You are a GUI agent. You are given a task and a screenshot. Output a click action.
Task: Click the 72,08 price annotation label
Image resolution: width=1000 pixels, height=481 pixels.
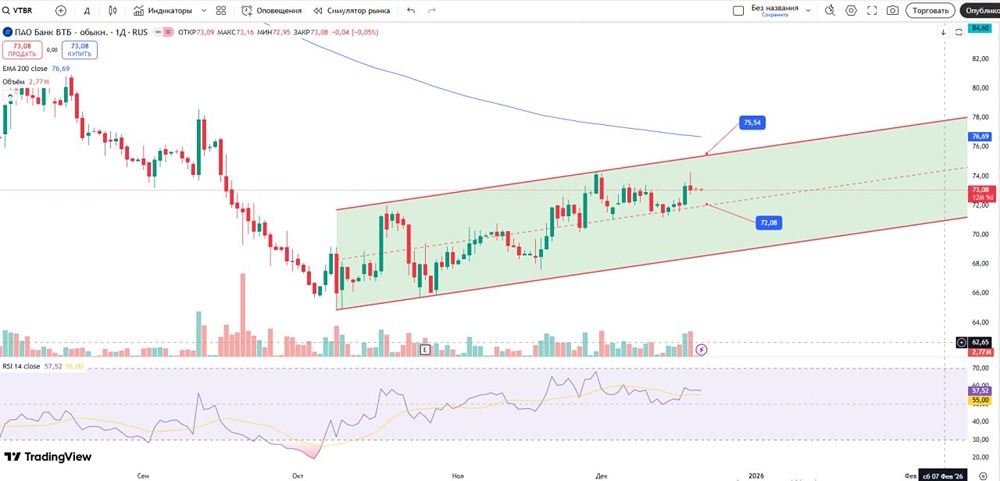coord(769,223)
